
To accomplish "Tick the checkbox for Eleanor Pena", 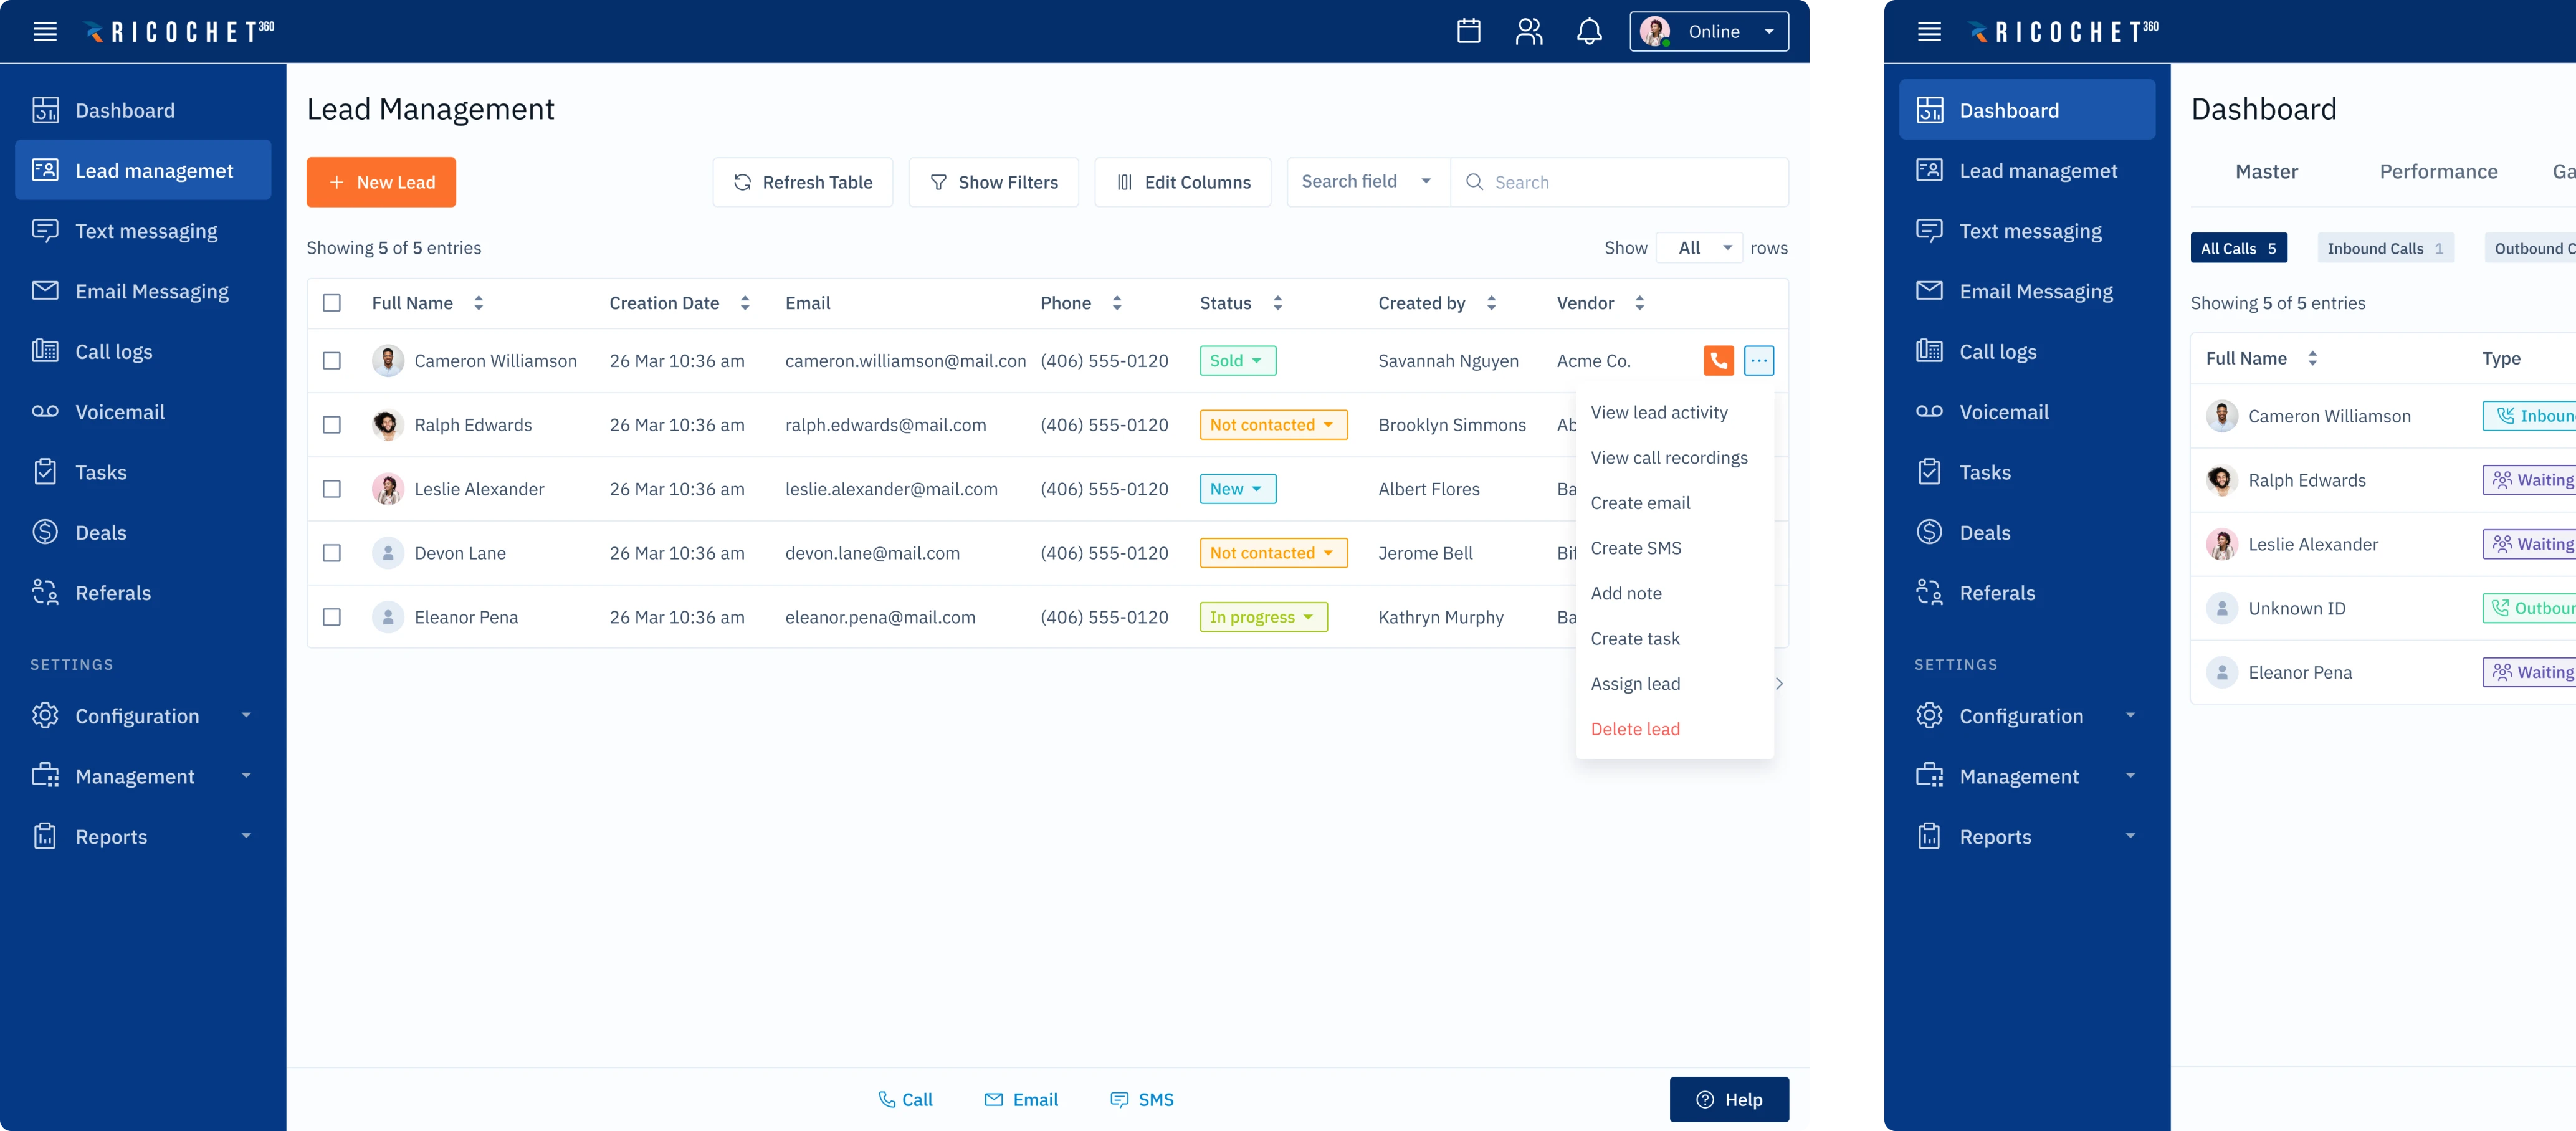I will (x=332, y=617).
